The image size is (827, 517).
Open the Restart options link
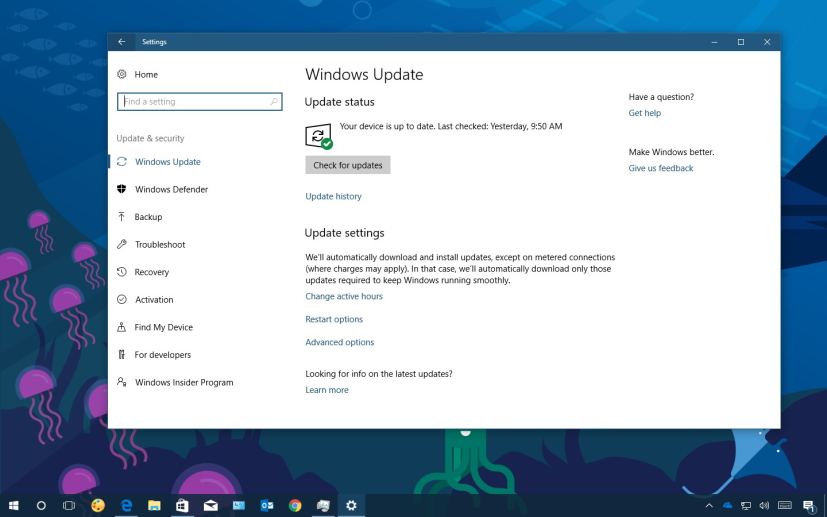pos(334,319)
